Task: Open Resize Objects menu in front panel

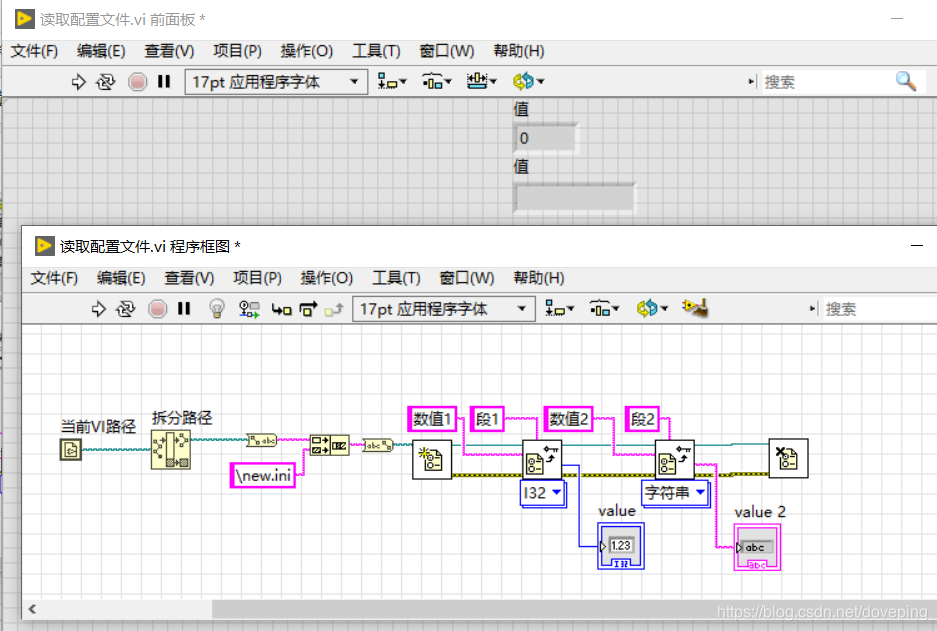Action: [x=482, y=81]
